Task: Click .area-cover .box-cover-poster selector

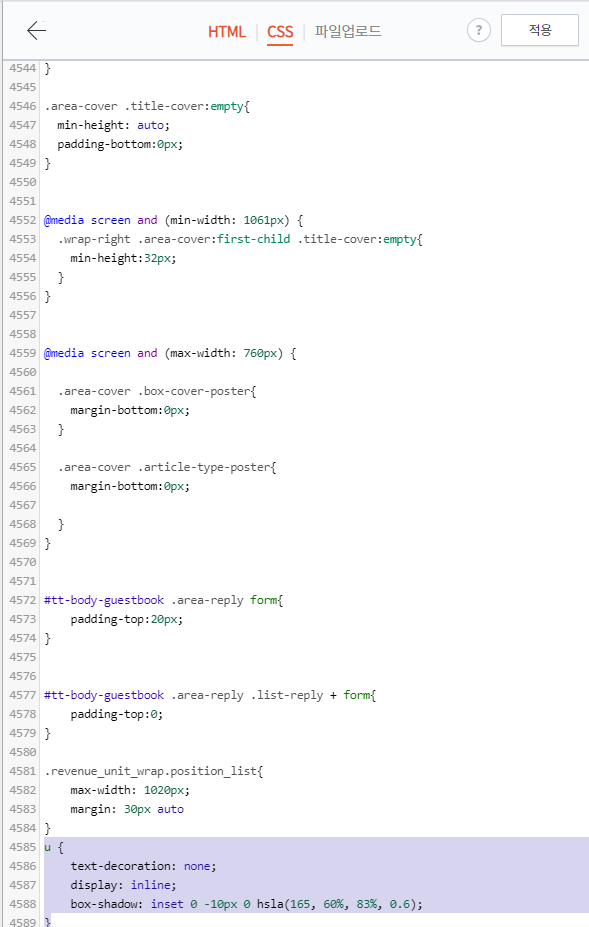Action: (157, 391)
